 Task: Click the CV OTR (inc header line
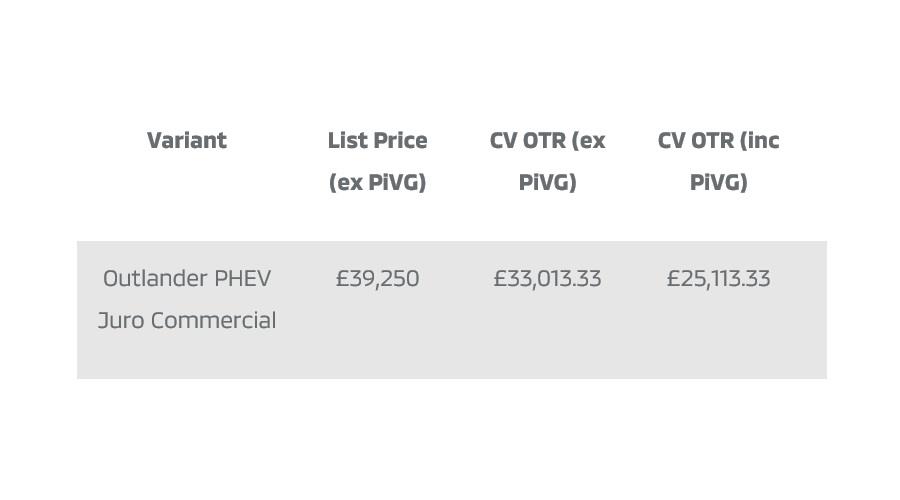pyautogui.click(x=718, y=141)
